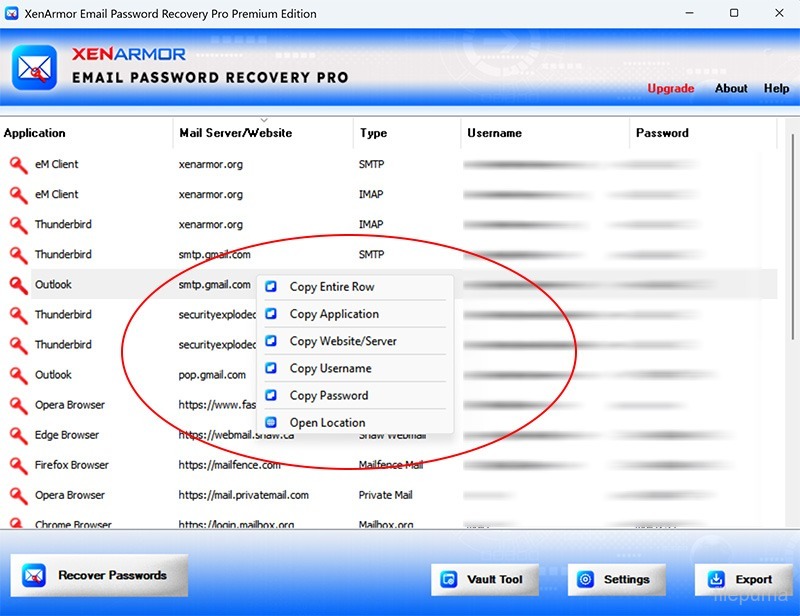Image resolution: width=800 pixels, height=616 pixels.
Task: Choose Copy Application from context menu
Action: tap(334, 314)
